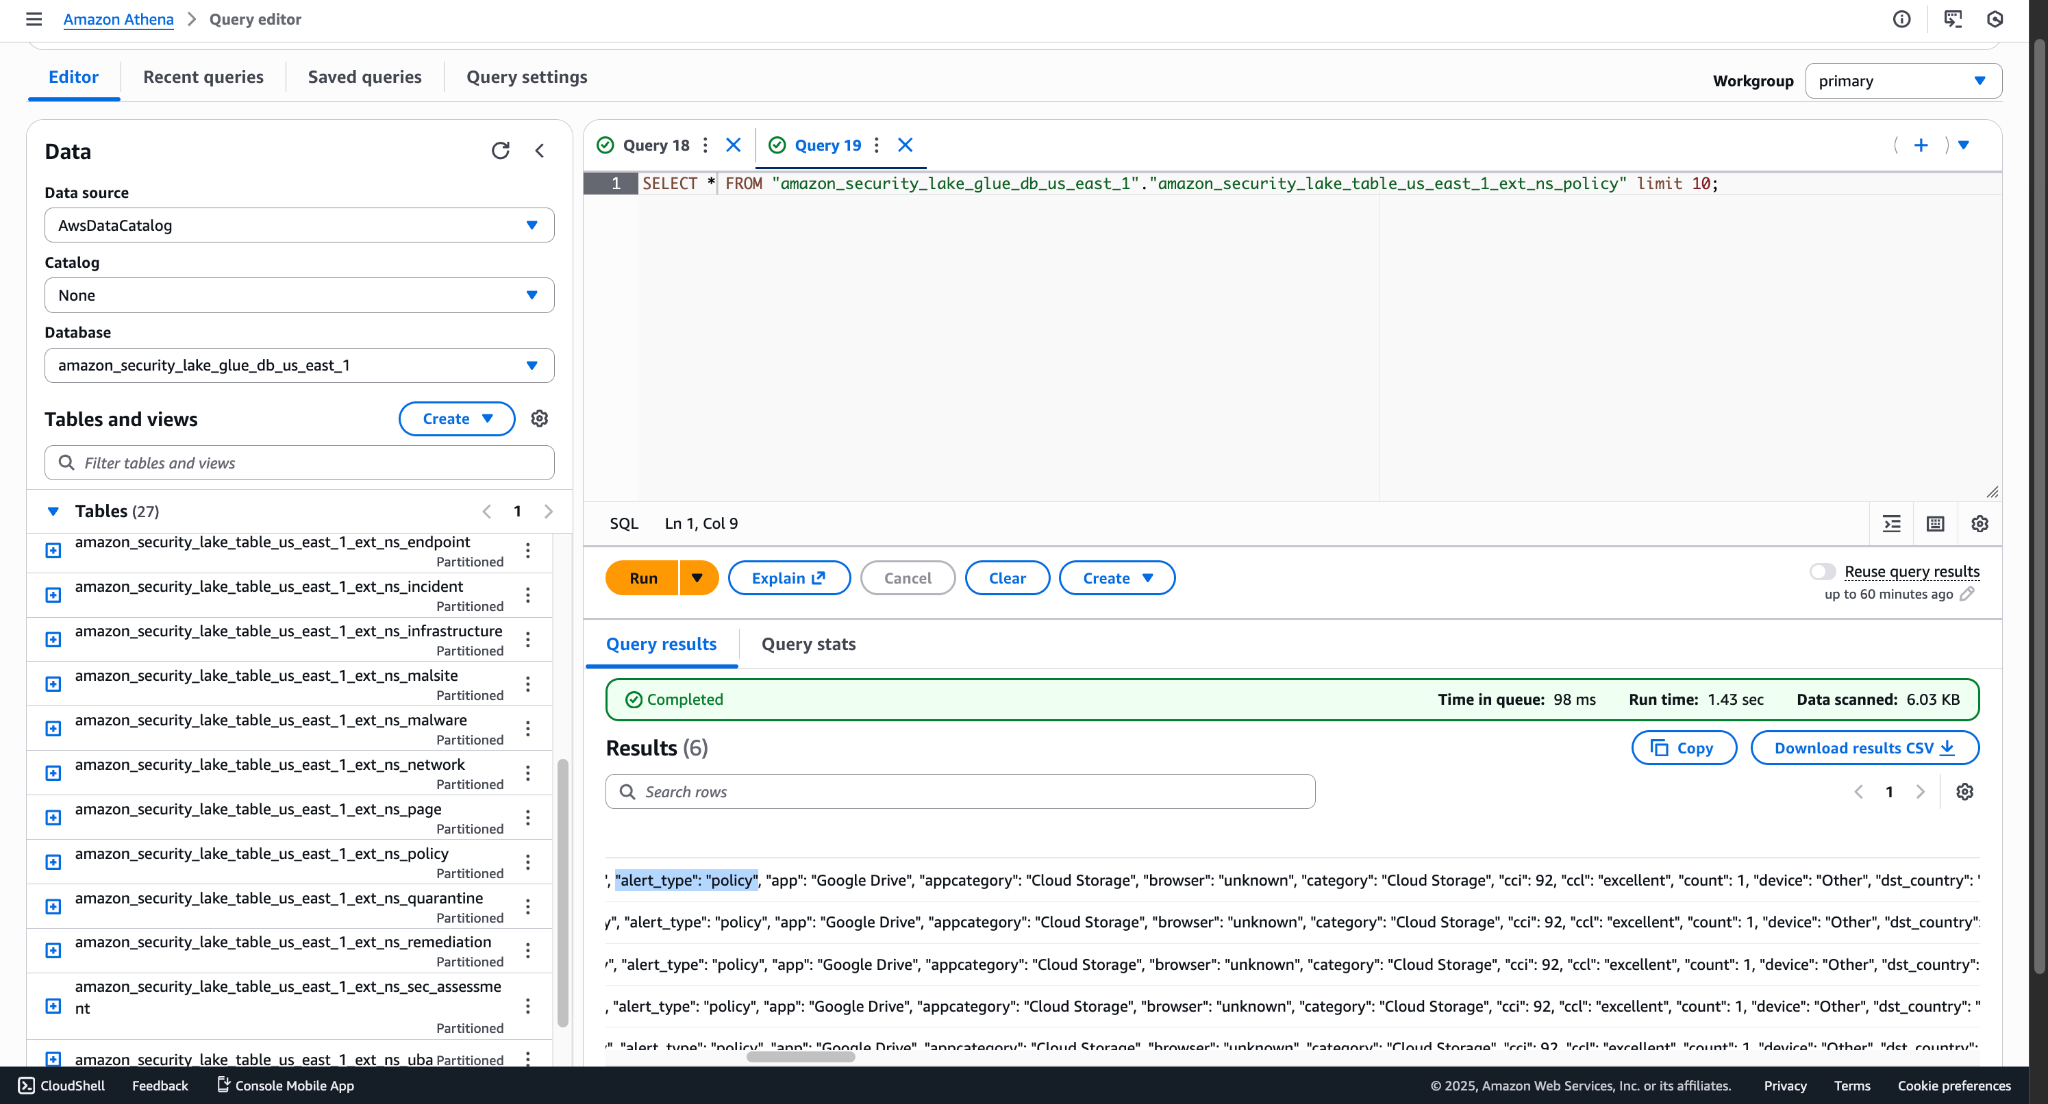Open actions menu for ext_ns_policy table
2048x1104 pixels.
pos(528,862)
